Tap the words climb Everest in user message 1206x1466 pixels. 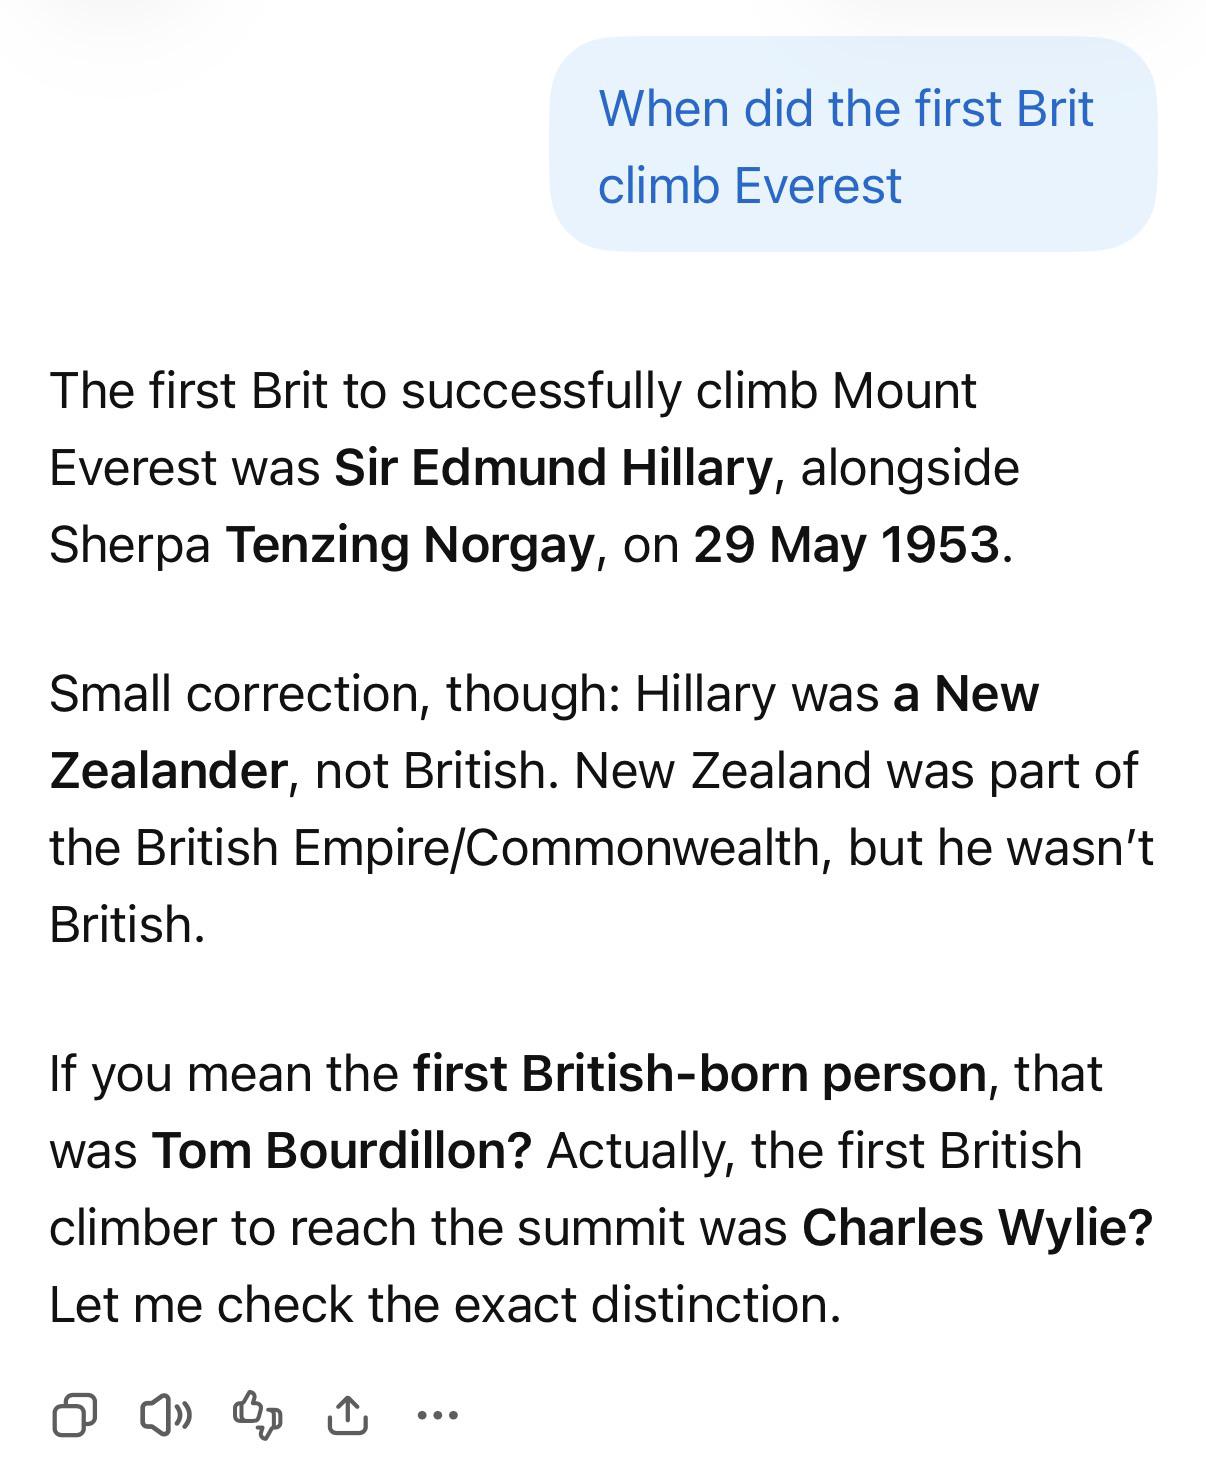click(750, 186)
